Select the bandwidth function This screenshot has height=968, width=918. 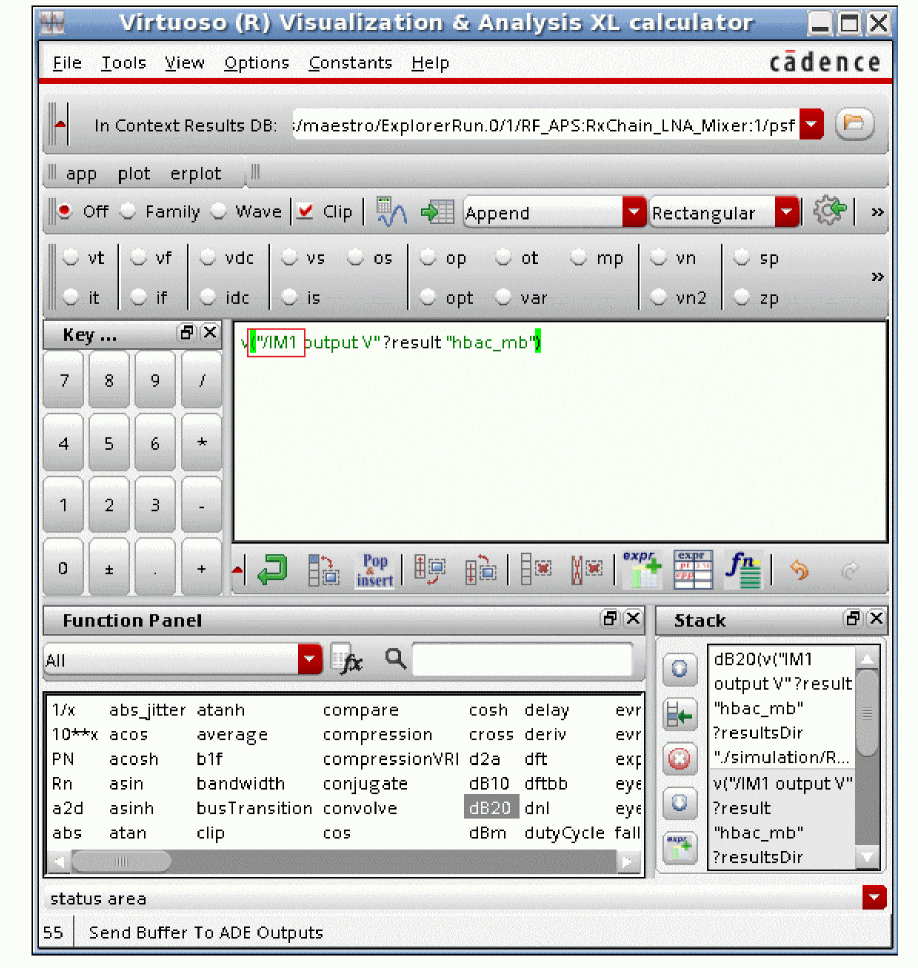click(240, 783)
